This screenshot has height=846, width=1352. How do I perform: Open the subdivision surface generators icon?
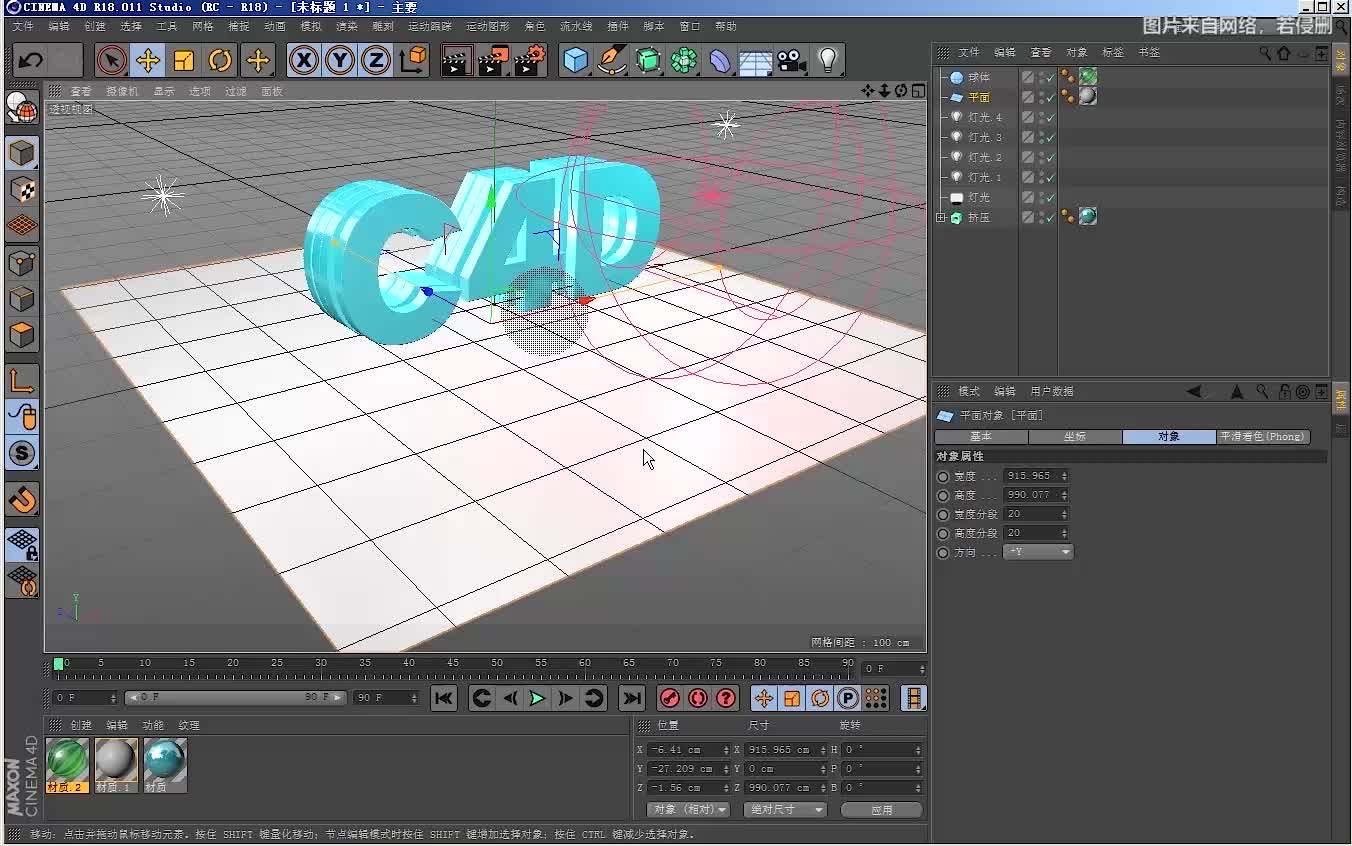[x=648, y=61]
